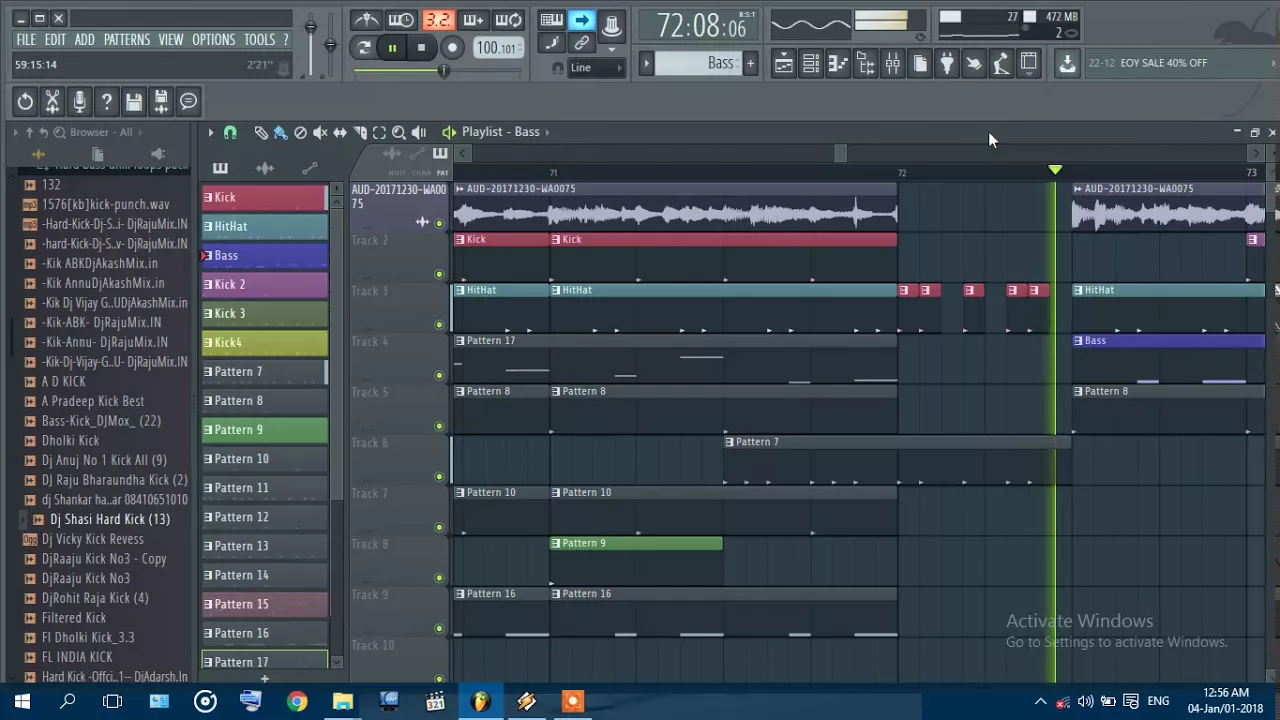The height and width of the screenshot is (720, 1280).
Task: Open the OPTIONS menu
Action: (214, 40)
